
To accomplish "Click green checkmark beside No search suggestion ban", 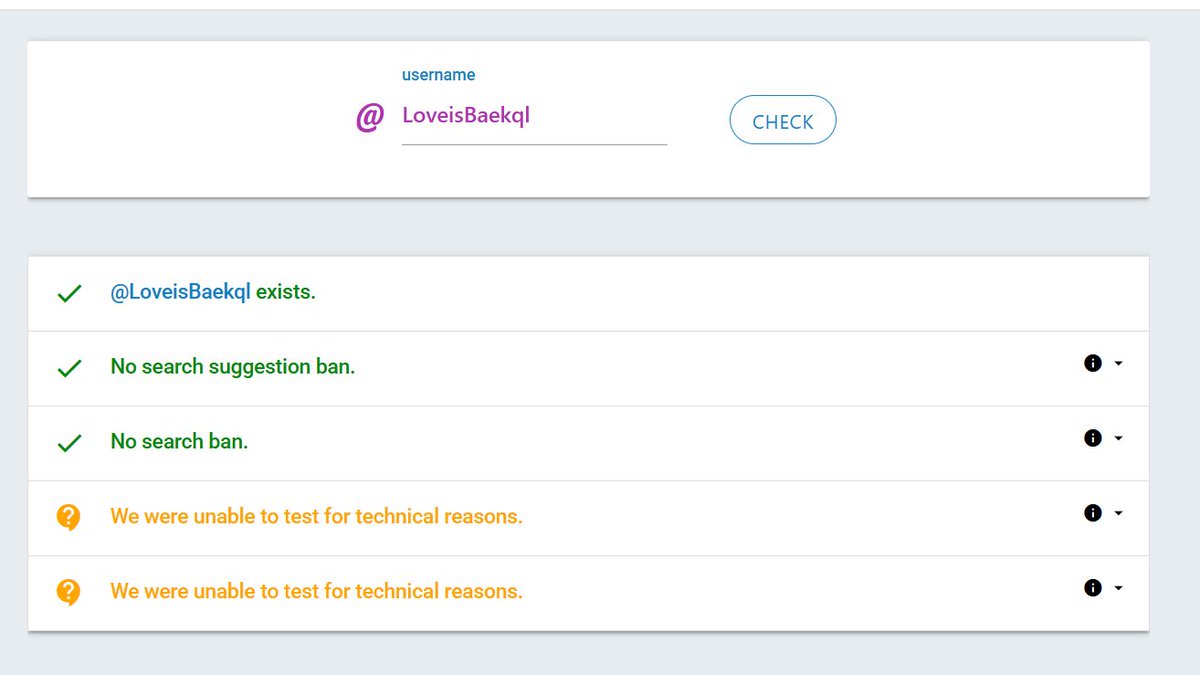I will coord(69,368).
